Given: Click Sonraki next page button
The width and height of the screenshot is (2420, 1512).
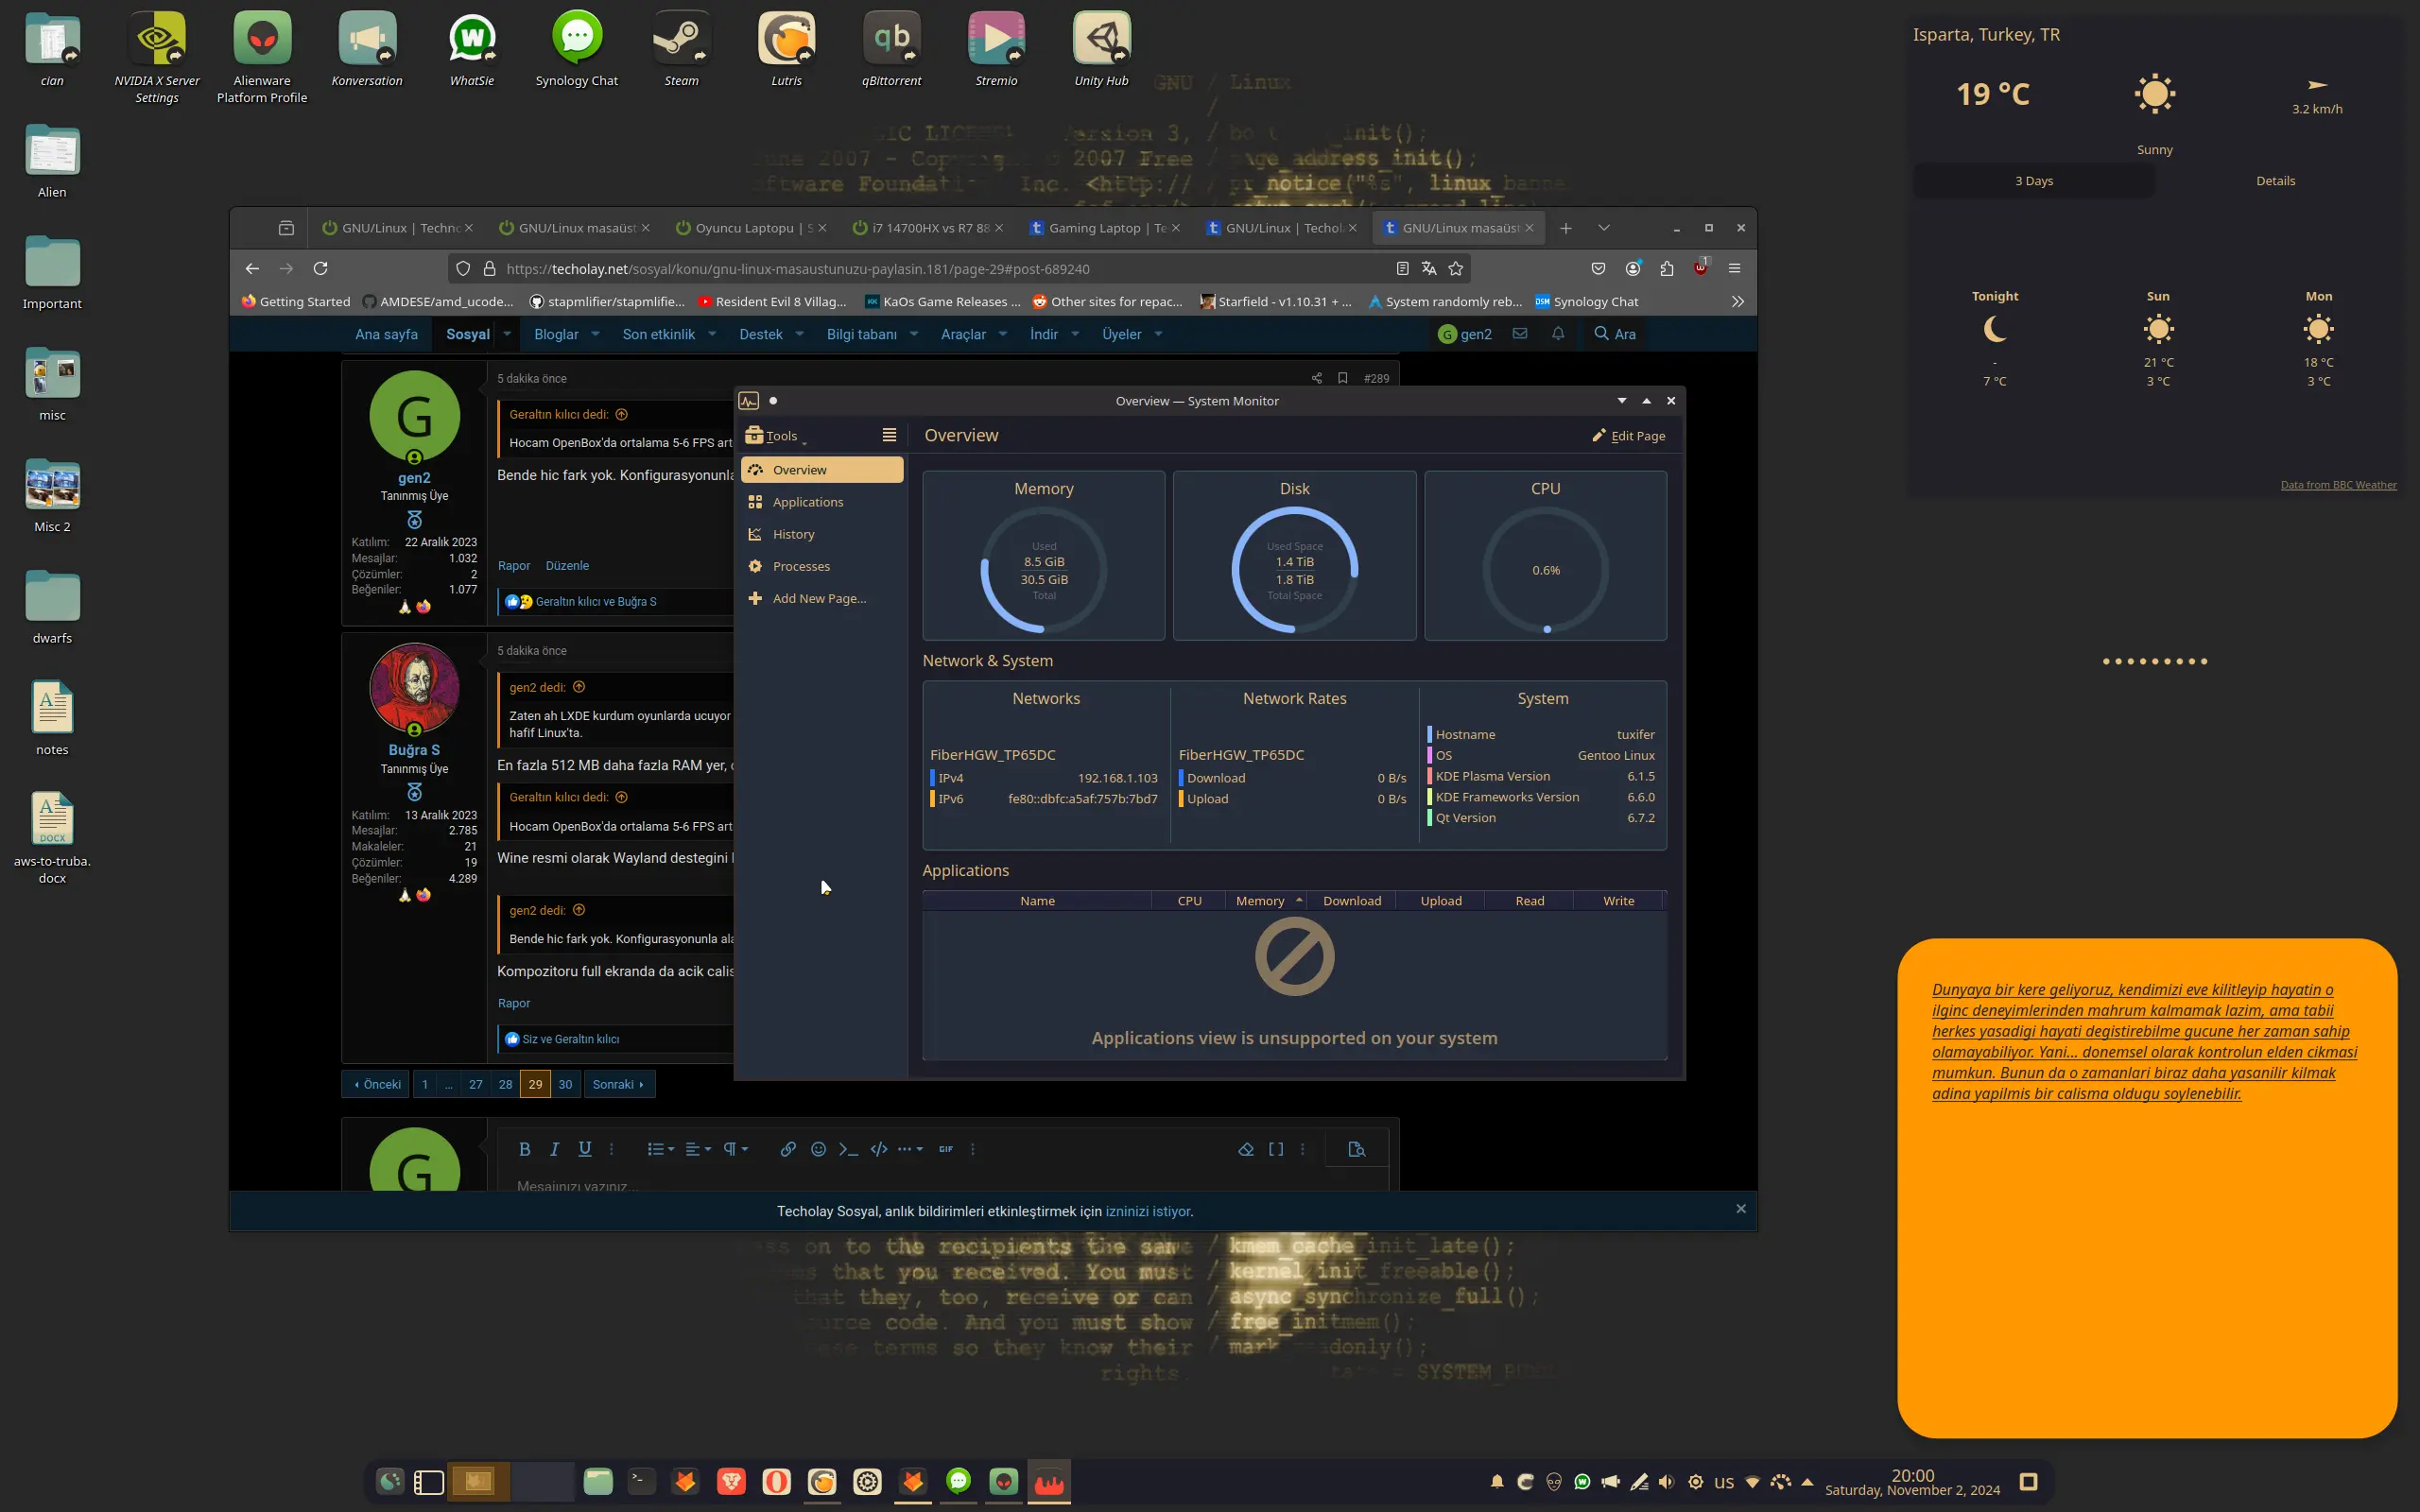Looking at the screenshot, I should [619, 1084].
